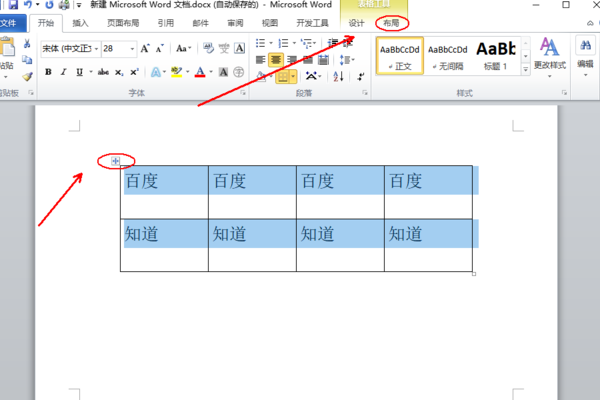The image size is (600, 400).
Task: Shrink font size with small A icon
Action: (x=160, y=49)
